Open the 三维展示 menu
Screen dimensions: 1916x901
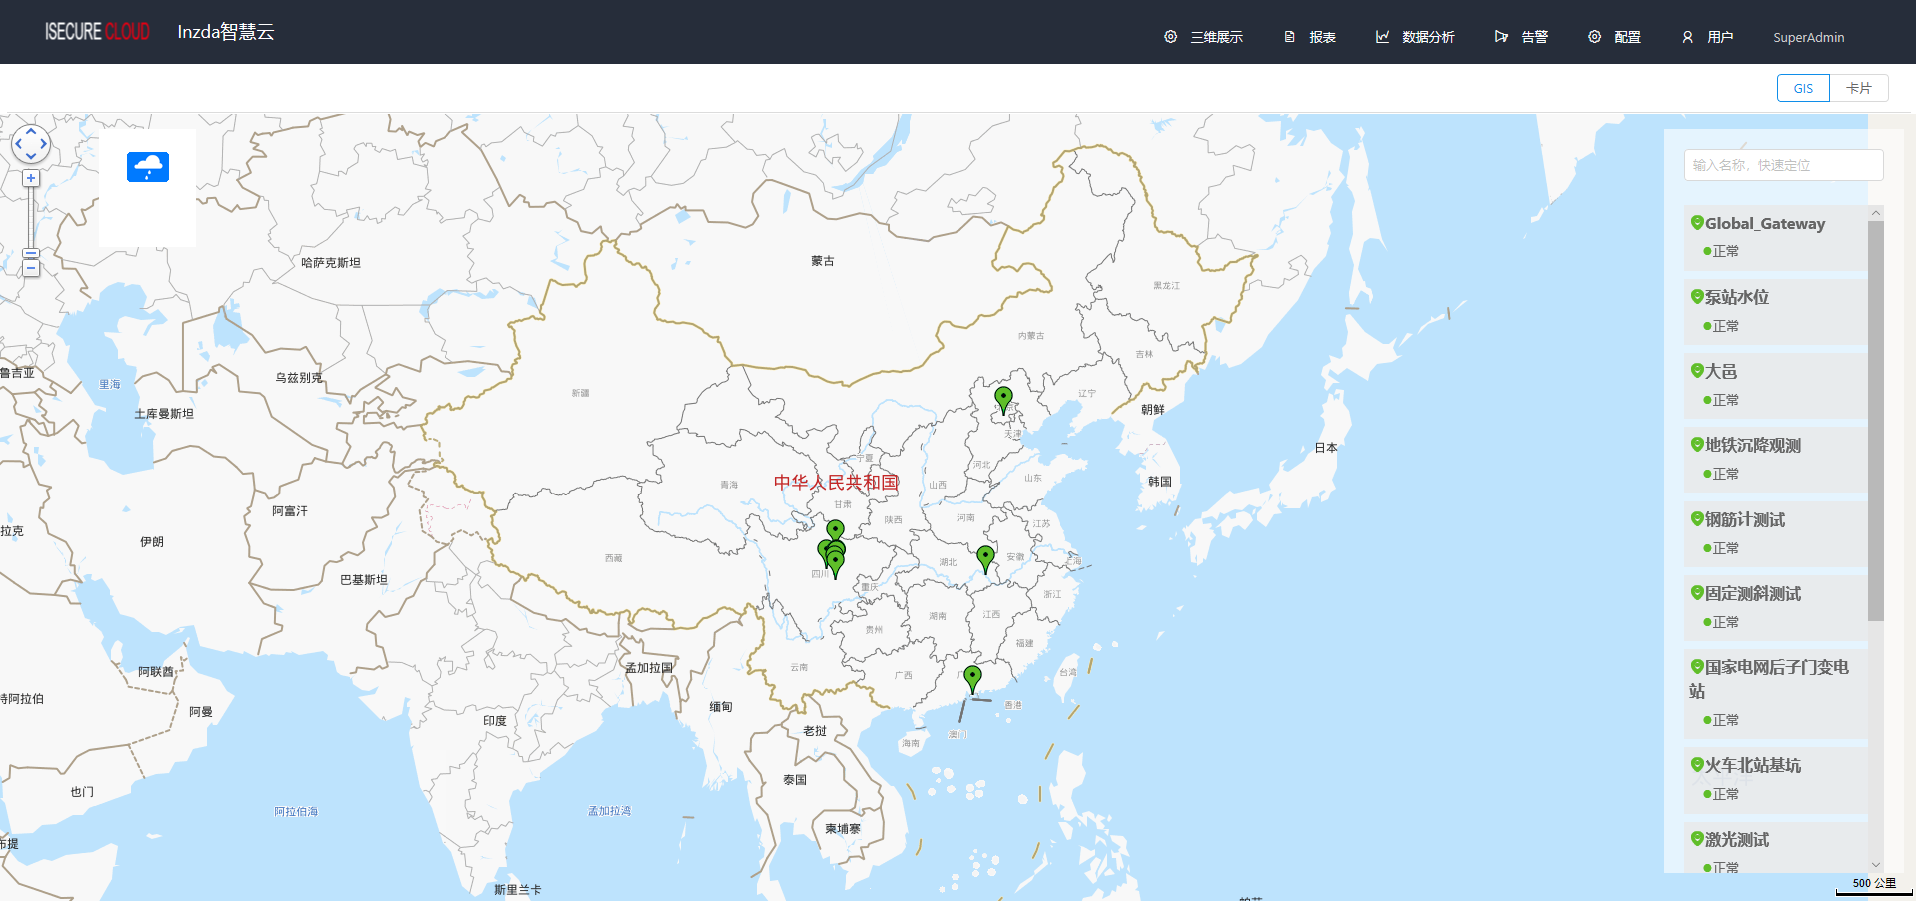click(x=1204, y=37)
